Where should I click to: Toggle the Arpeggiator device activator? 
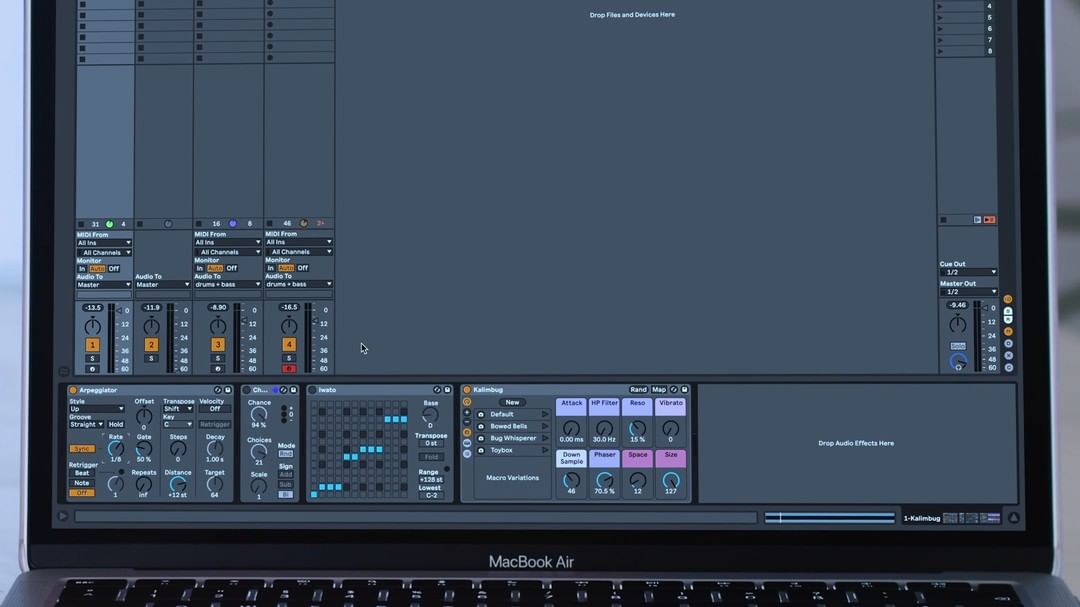(73, 390)
